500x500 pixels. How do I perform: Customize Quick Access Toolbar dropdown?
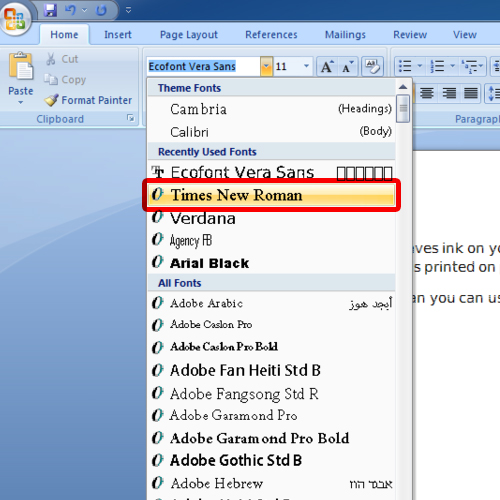pos(128,10)
